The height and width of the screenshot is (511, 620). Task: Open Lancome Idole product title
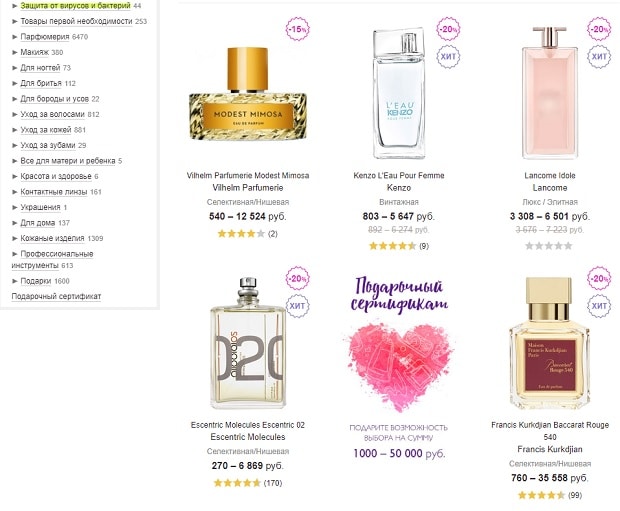point(546,175)
